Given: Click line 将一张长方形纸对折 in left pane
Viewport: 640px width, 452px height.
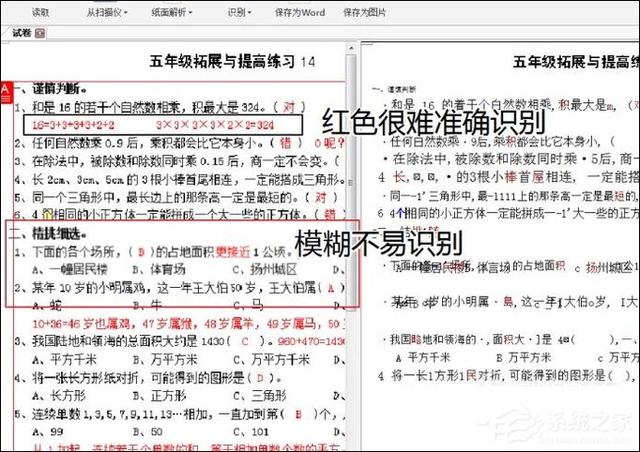Looking at the screenshot, I should pyautogui.click(x=149, y=378).
